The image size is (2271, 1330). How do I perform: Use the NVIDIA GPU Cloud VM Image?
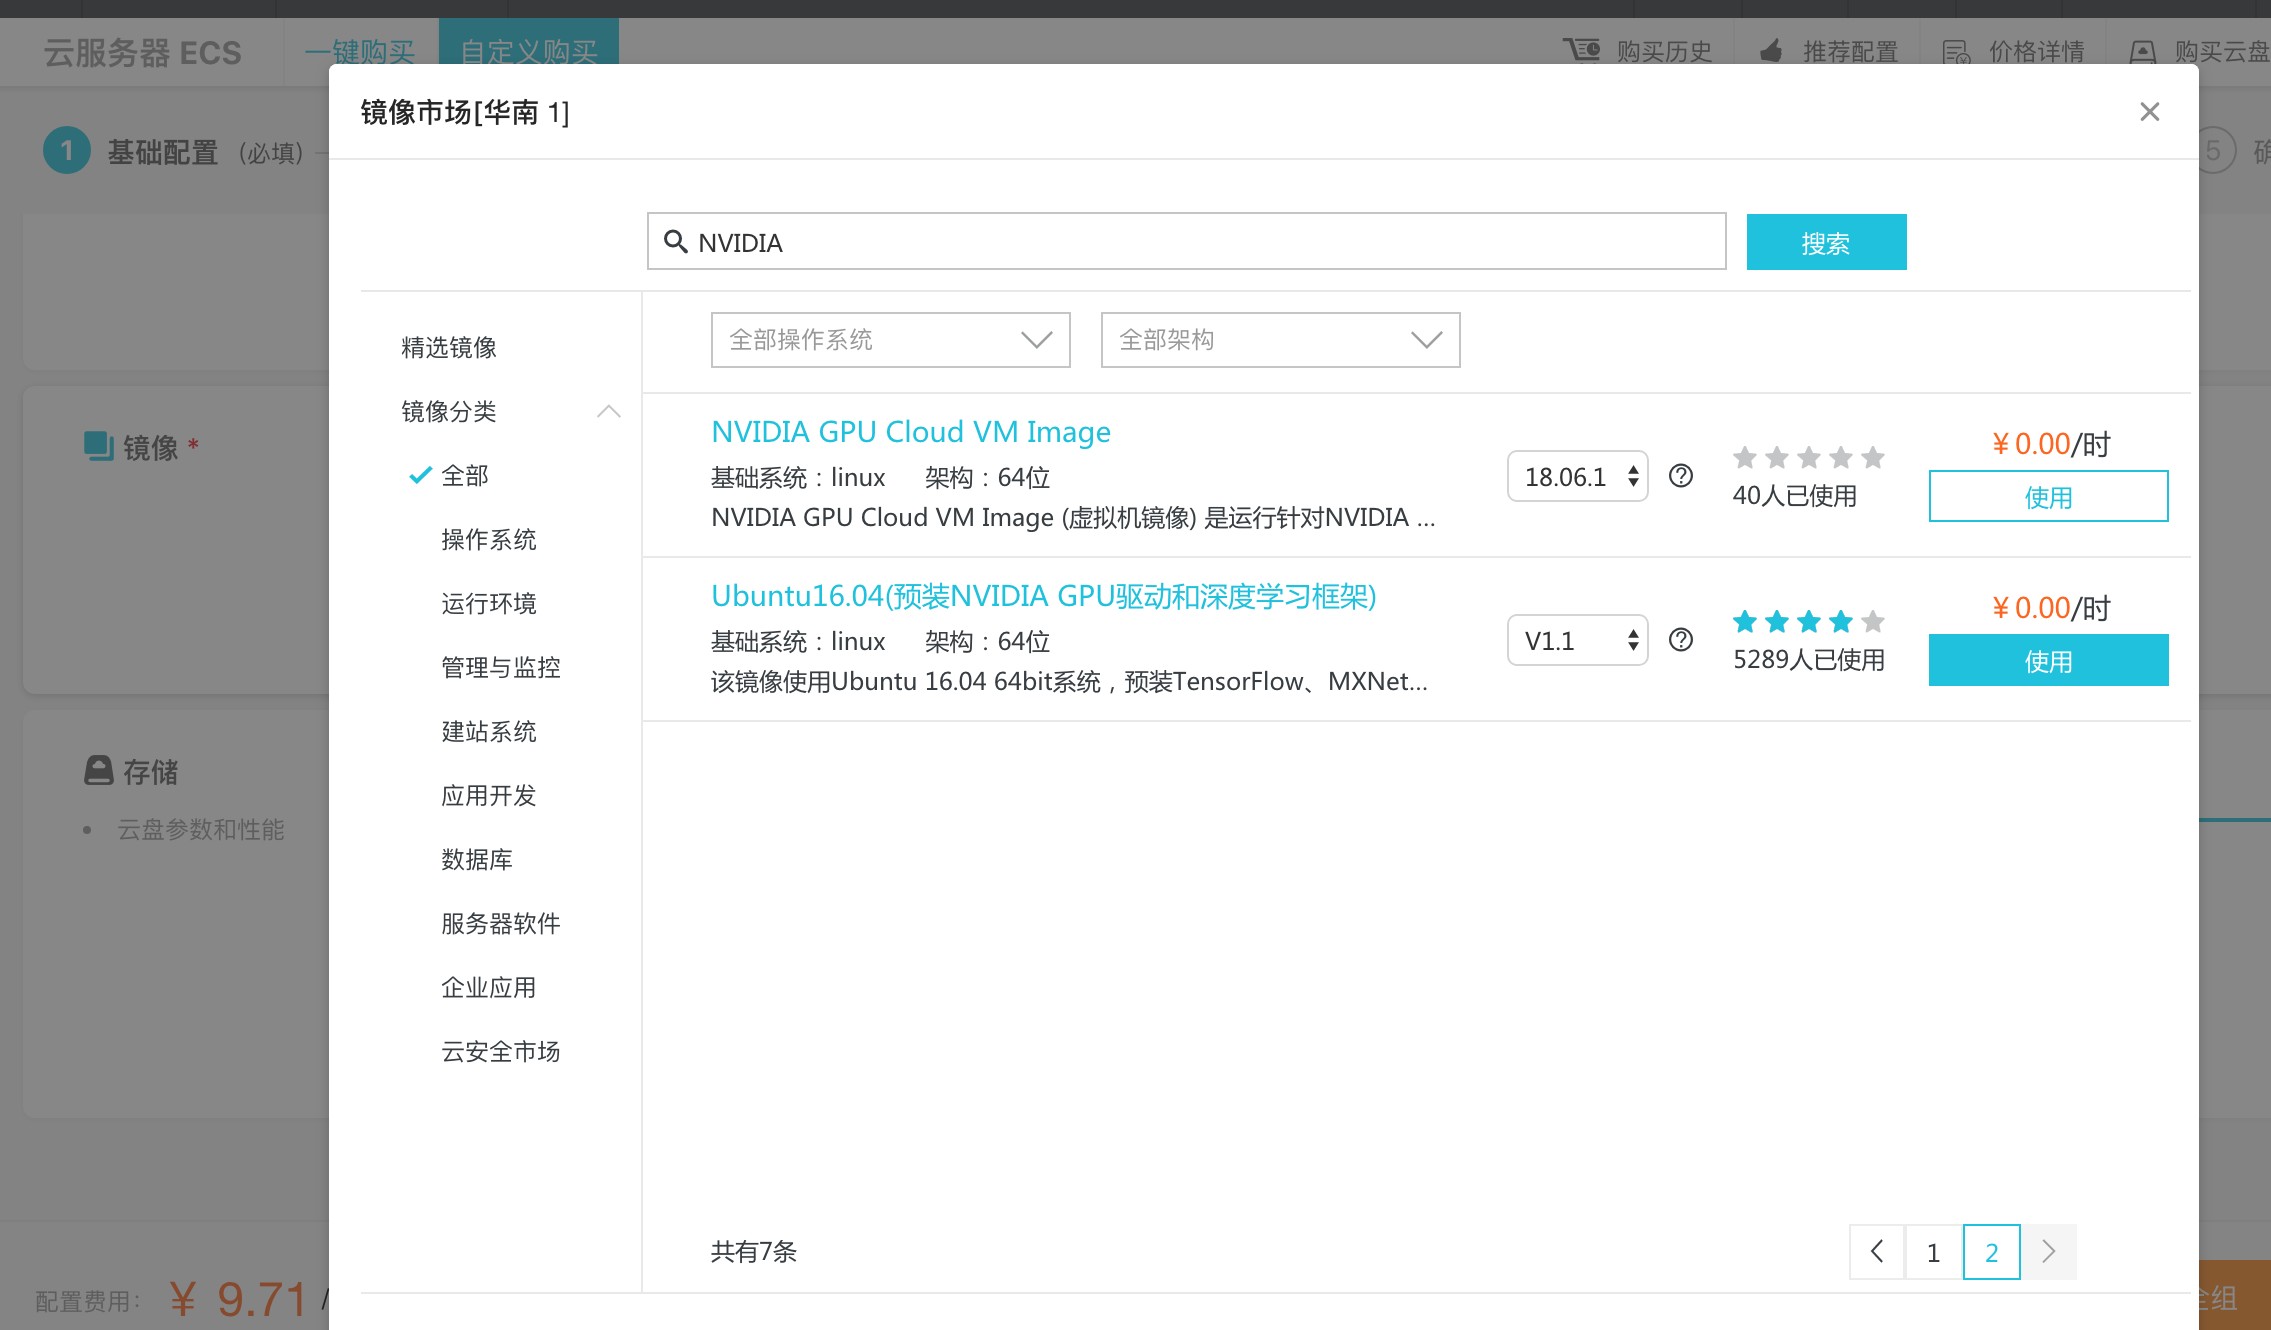2048,496
